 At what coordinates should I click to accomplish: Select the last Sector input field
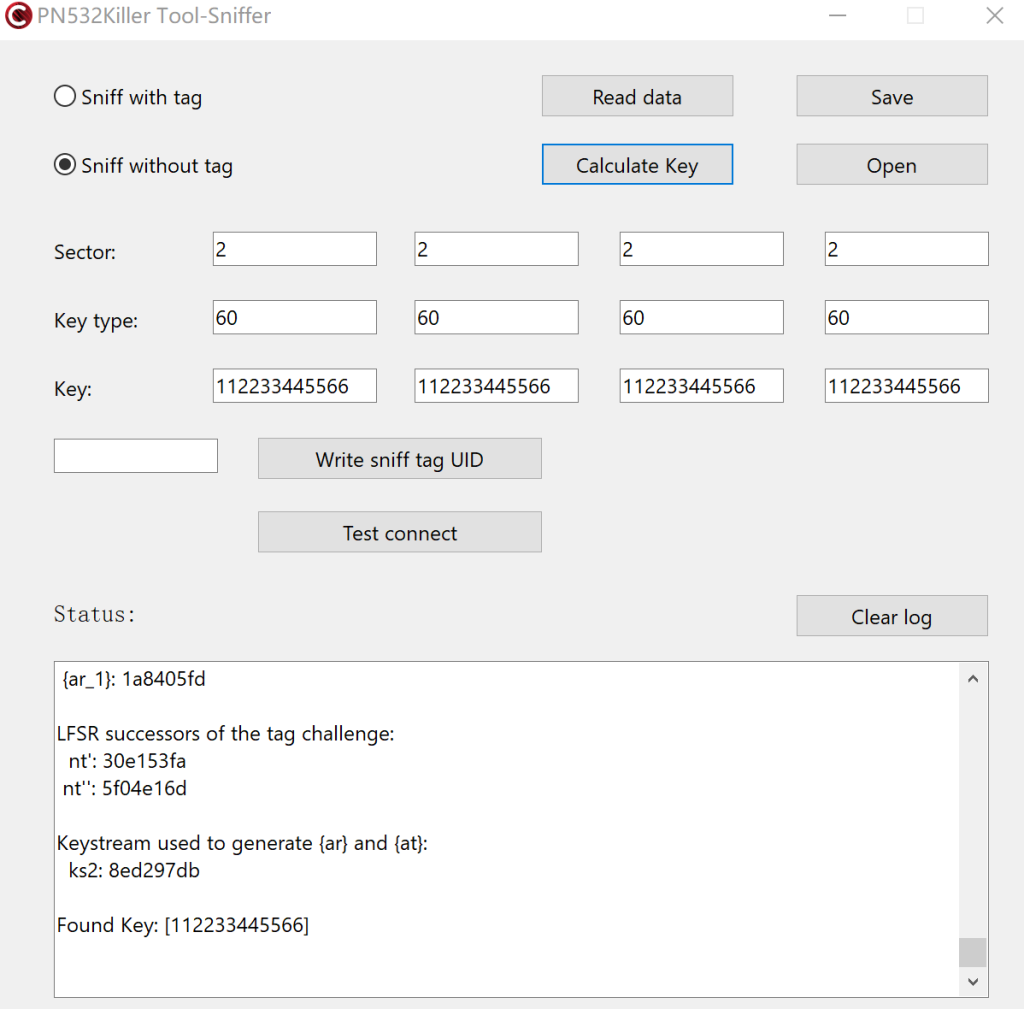[x=905, y=248]
